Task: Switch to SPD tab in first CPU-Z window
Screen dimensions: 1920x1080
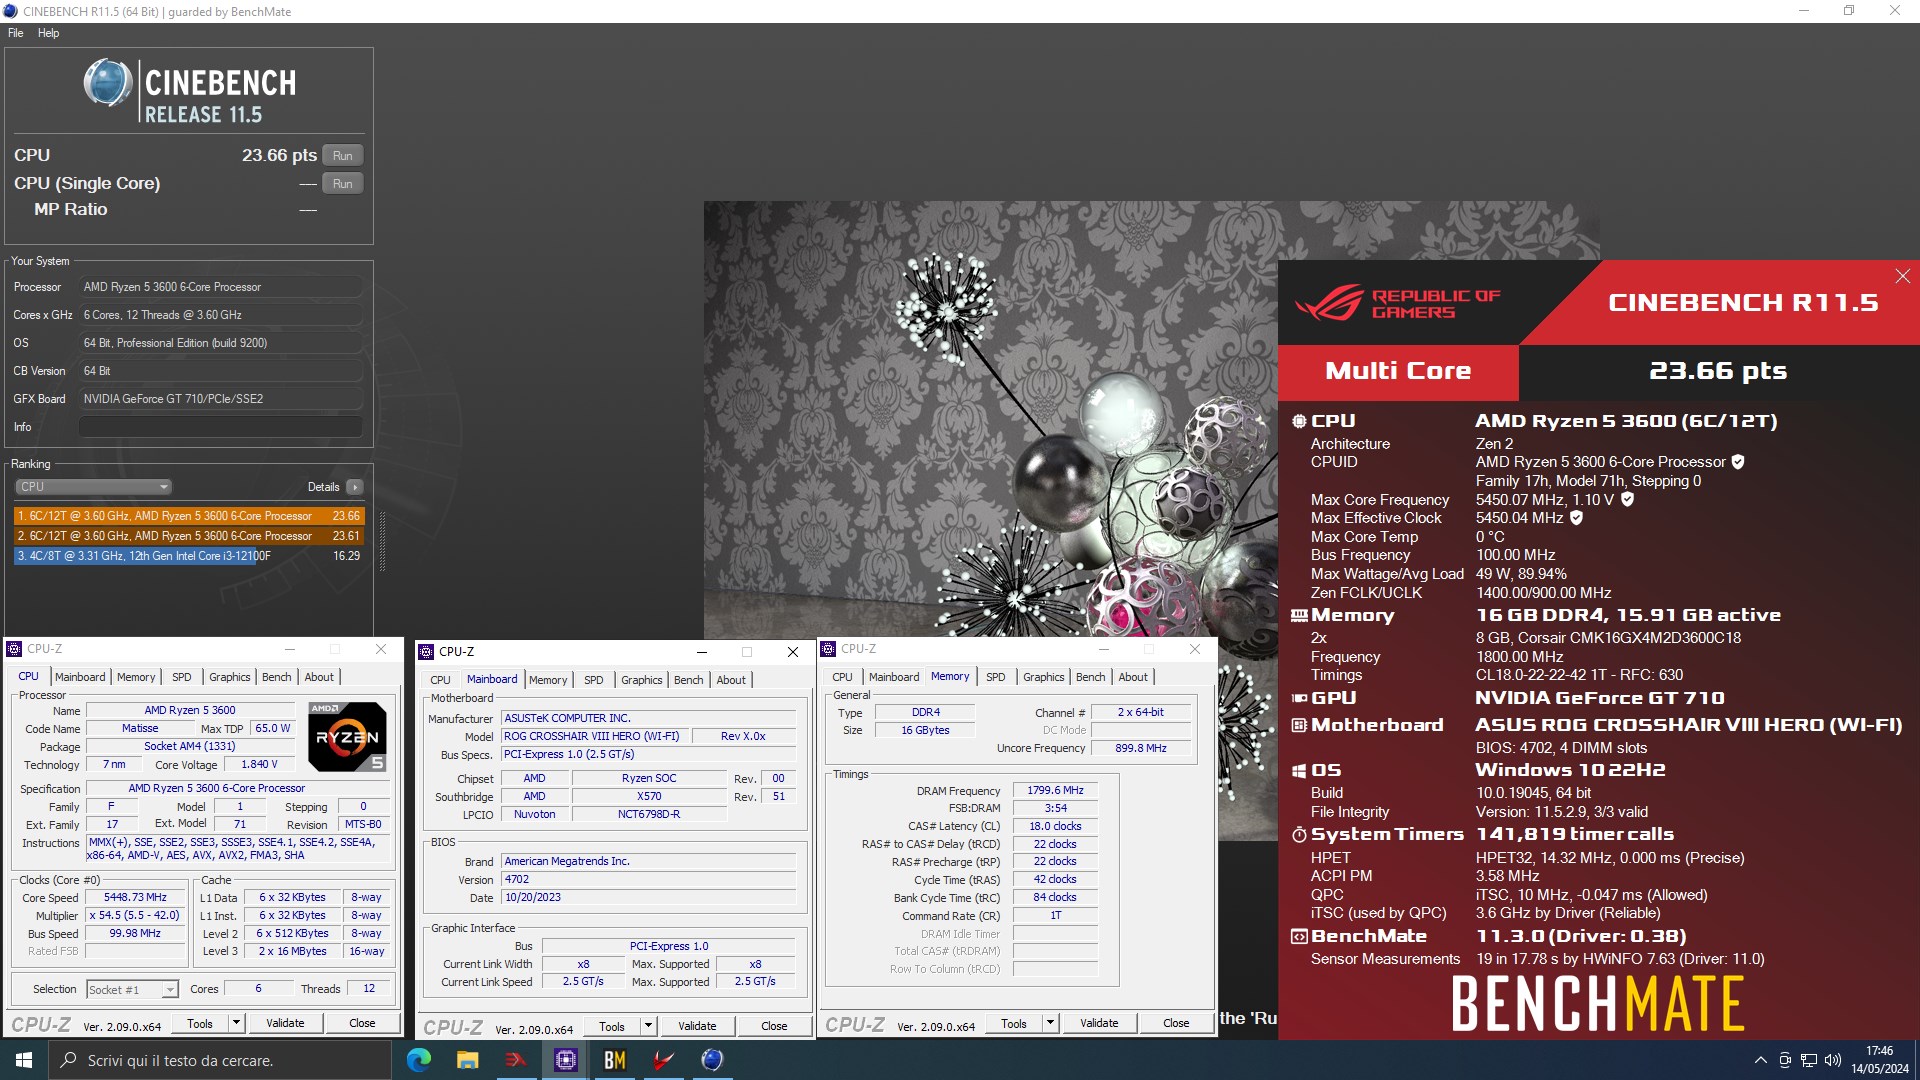Action: (181, 677)
